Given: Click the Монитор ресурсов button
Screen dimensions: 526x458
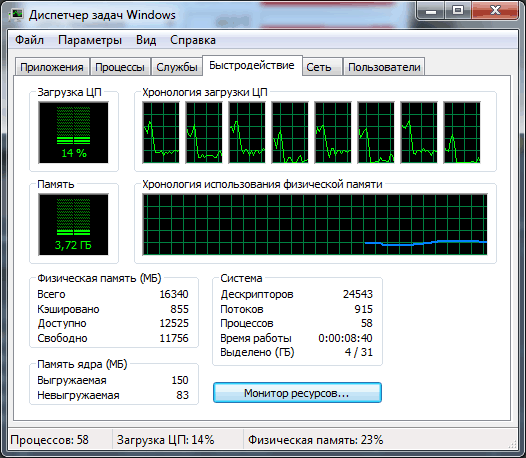Looking at the screenshot, I should [x=297, y=393].
